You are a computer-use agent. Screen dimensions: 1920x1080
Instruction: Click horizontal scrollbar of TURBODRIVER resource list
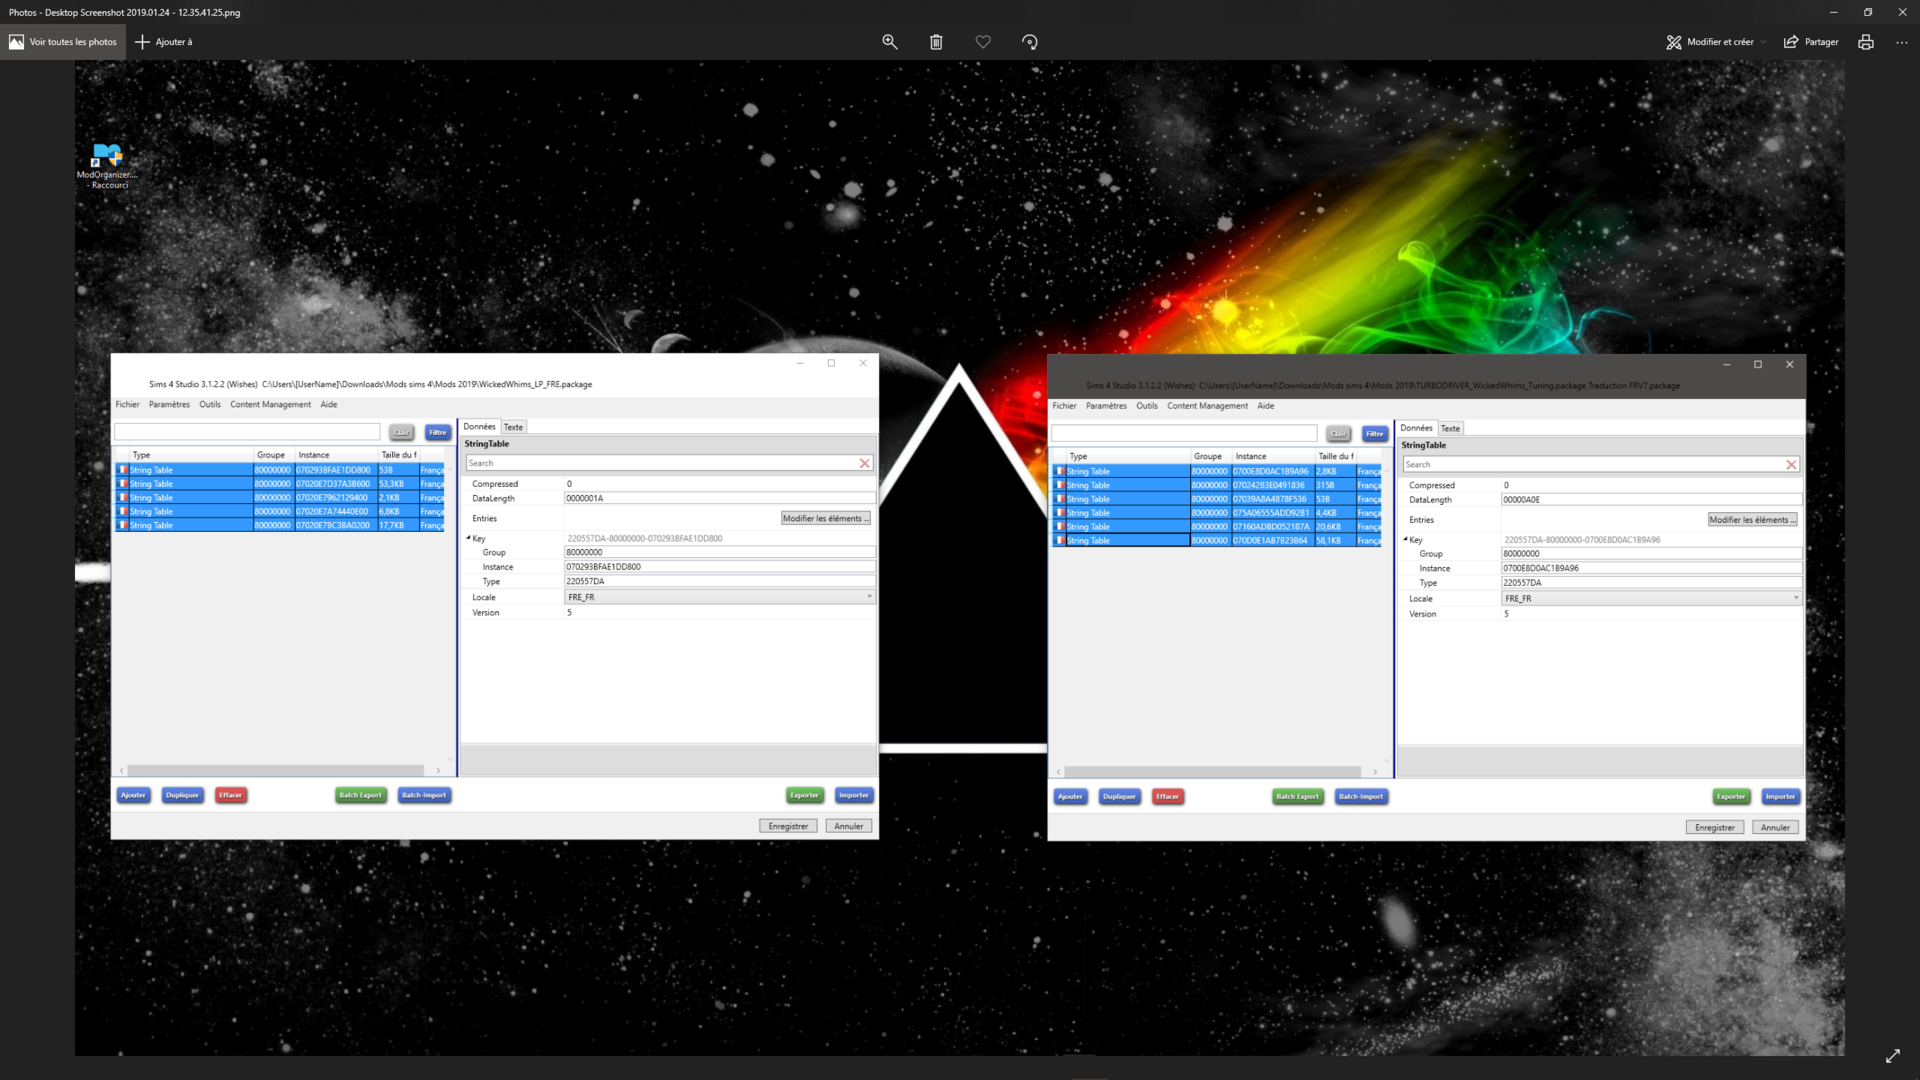click(x=1212, y=772)
